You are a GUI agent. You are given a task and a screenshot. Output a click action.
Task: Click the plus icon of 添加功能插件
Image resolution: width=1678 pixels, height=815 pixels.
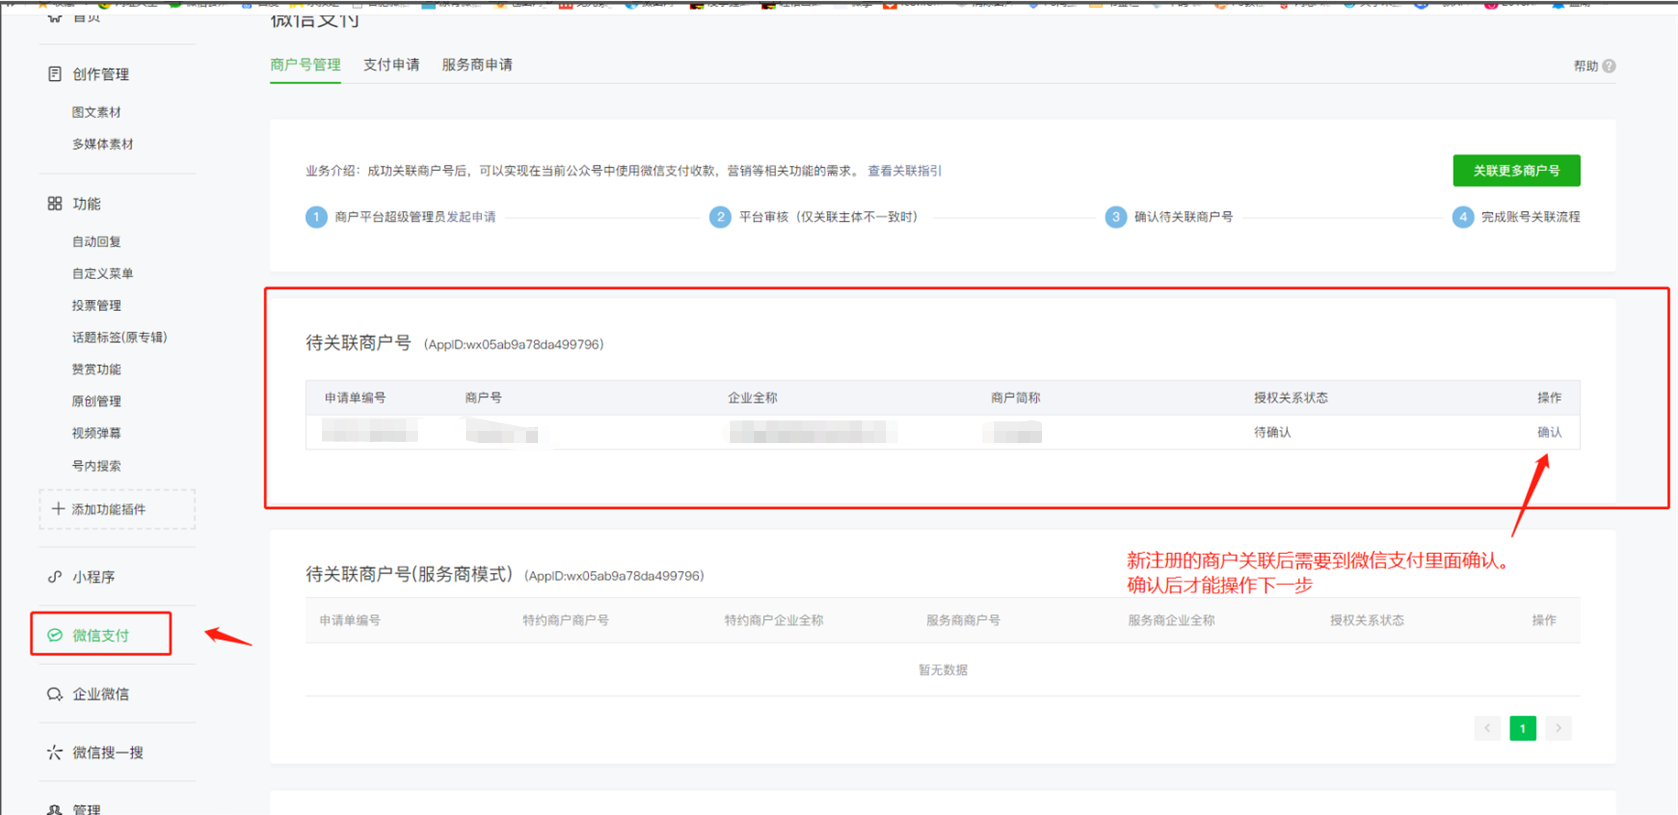[x=58, y=509]
